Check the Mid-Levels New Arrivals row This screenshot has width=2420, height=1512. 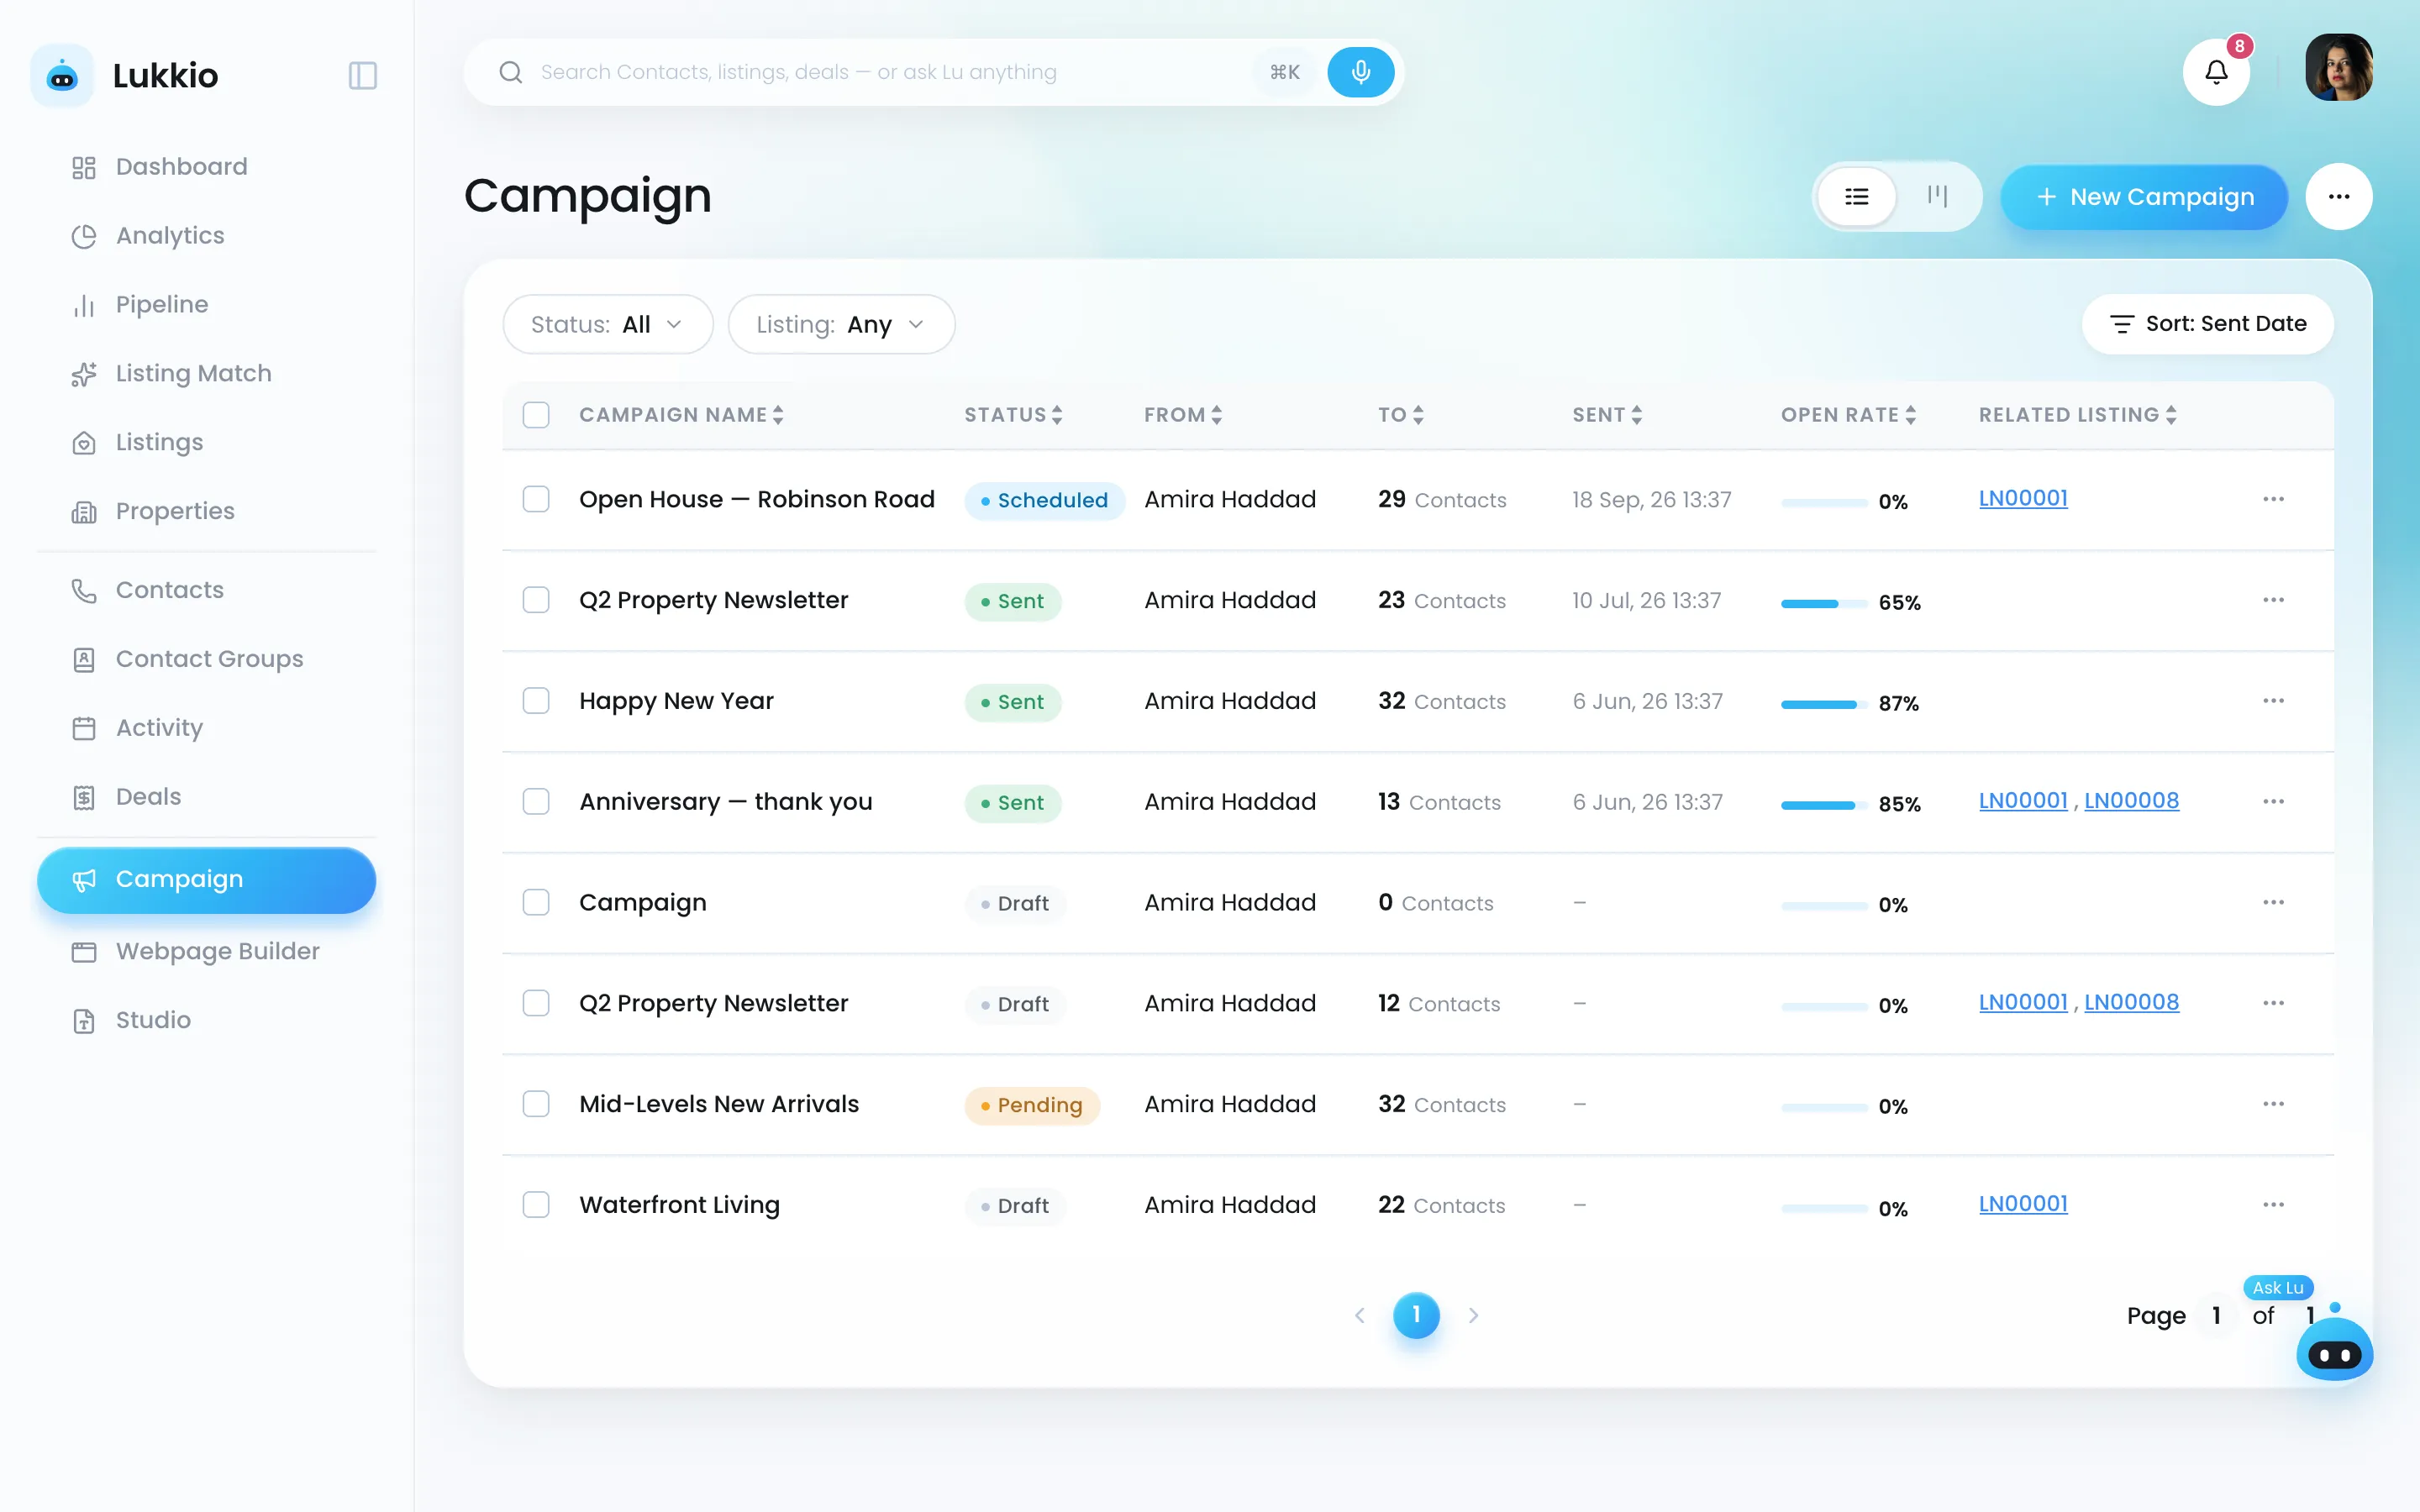click(x=536, y=1104)
